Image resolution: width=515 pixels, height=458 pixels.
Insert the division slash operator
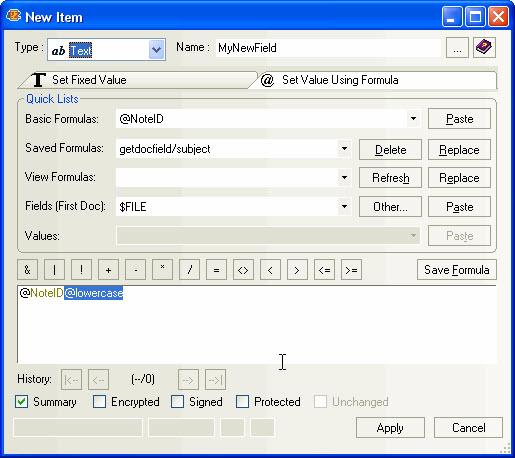[189, 270]
